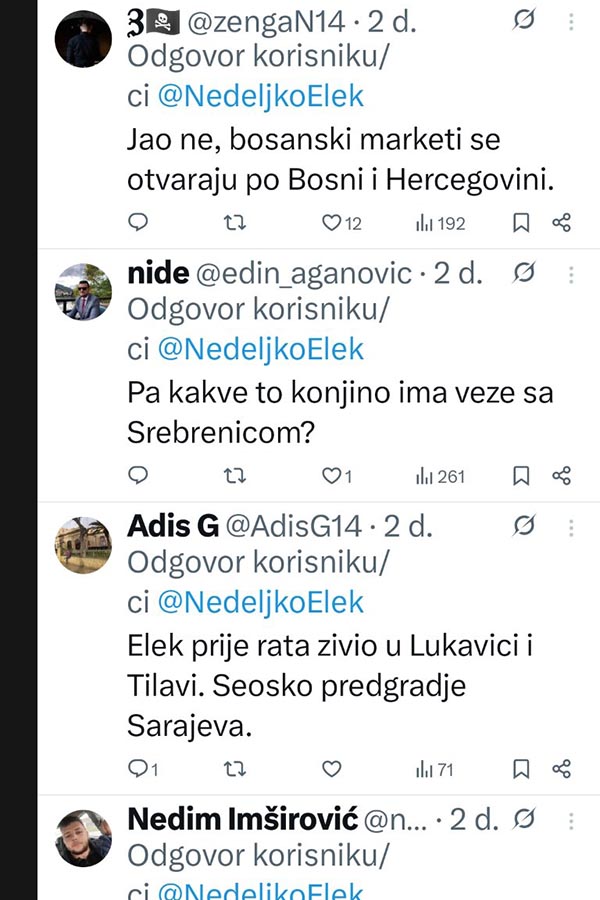Toggle the slashed-circle icon on Adis G's tweet
Image resolution: width=600 pixels, height=900 pixels.
point(524,526)
